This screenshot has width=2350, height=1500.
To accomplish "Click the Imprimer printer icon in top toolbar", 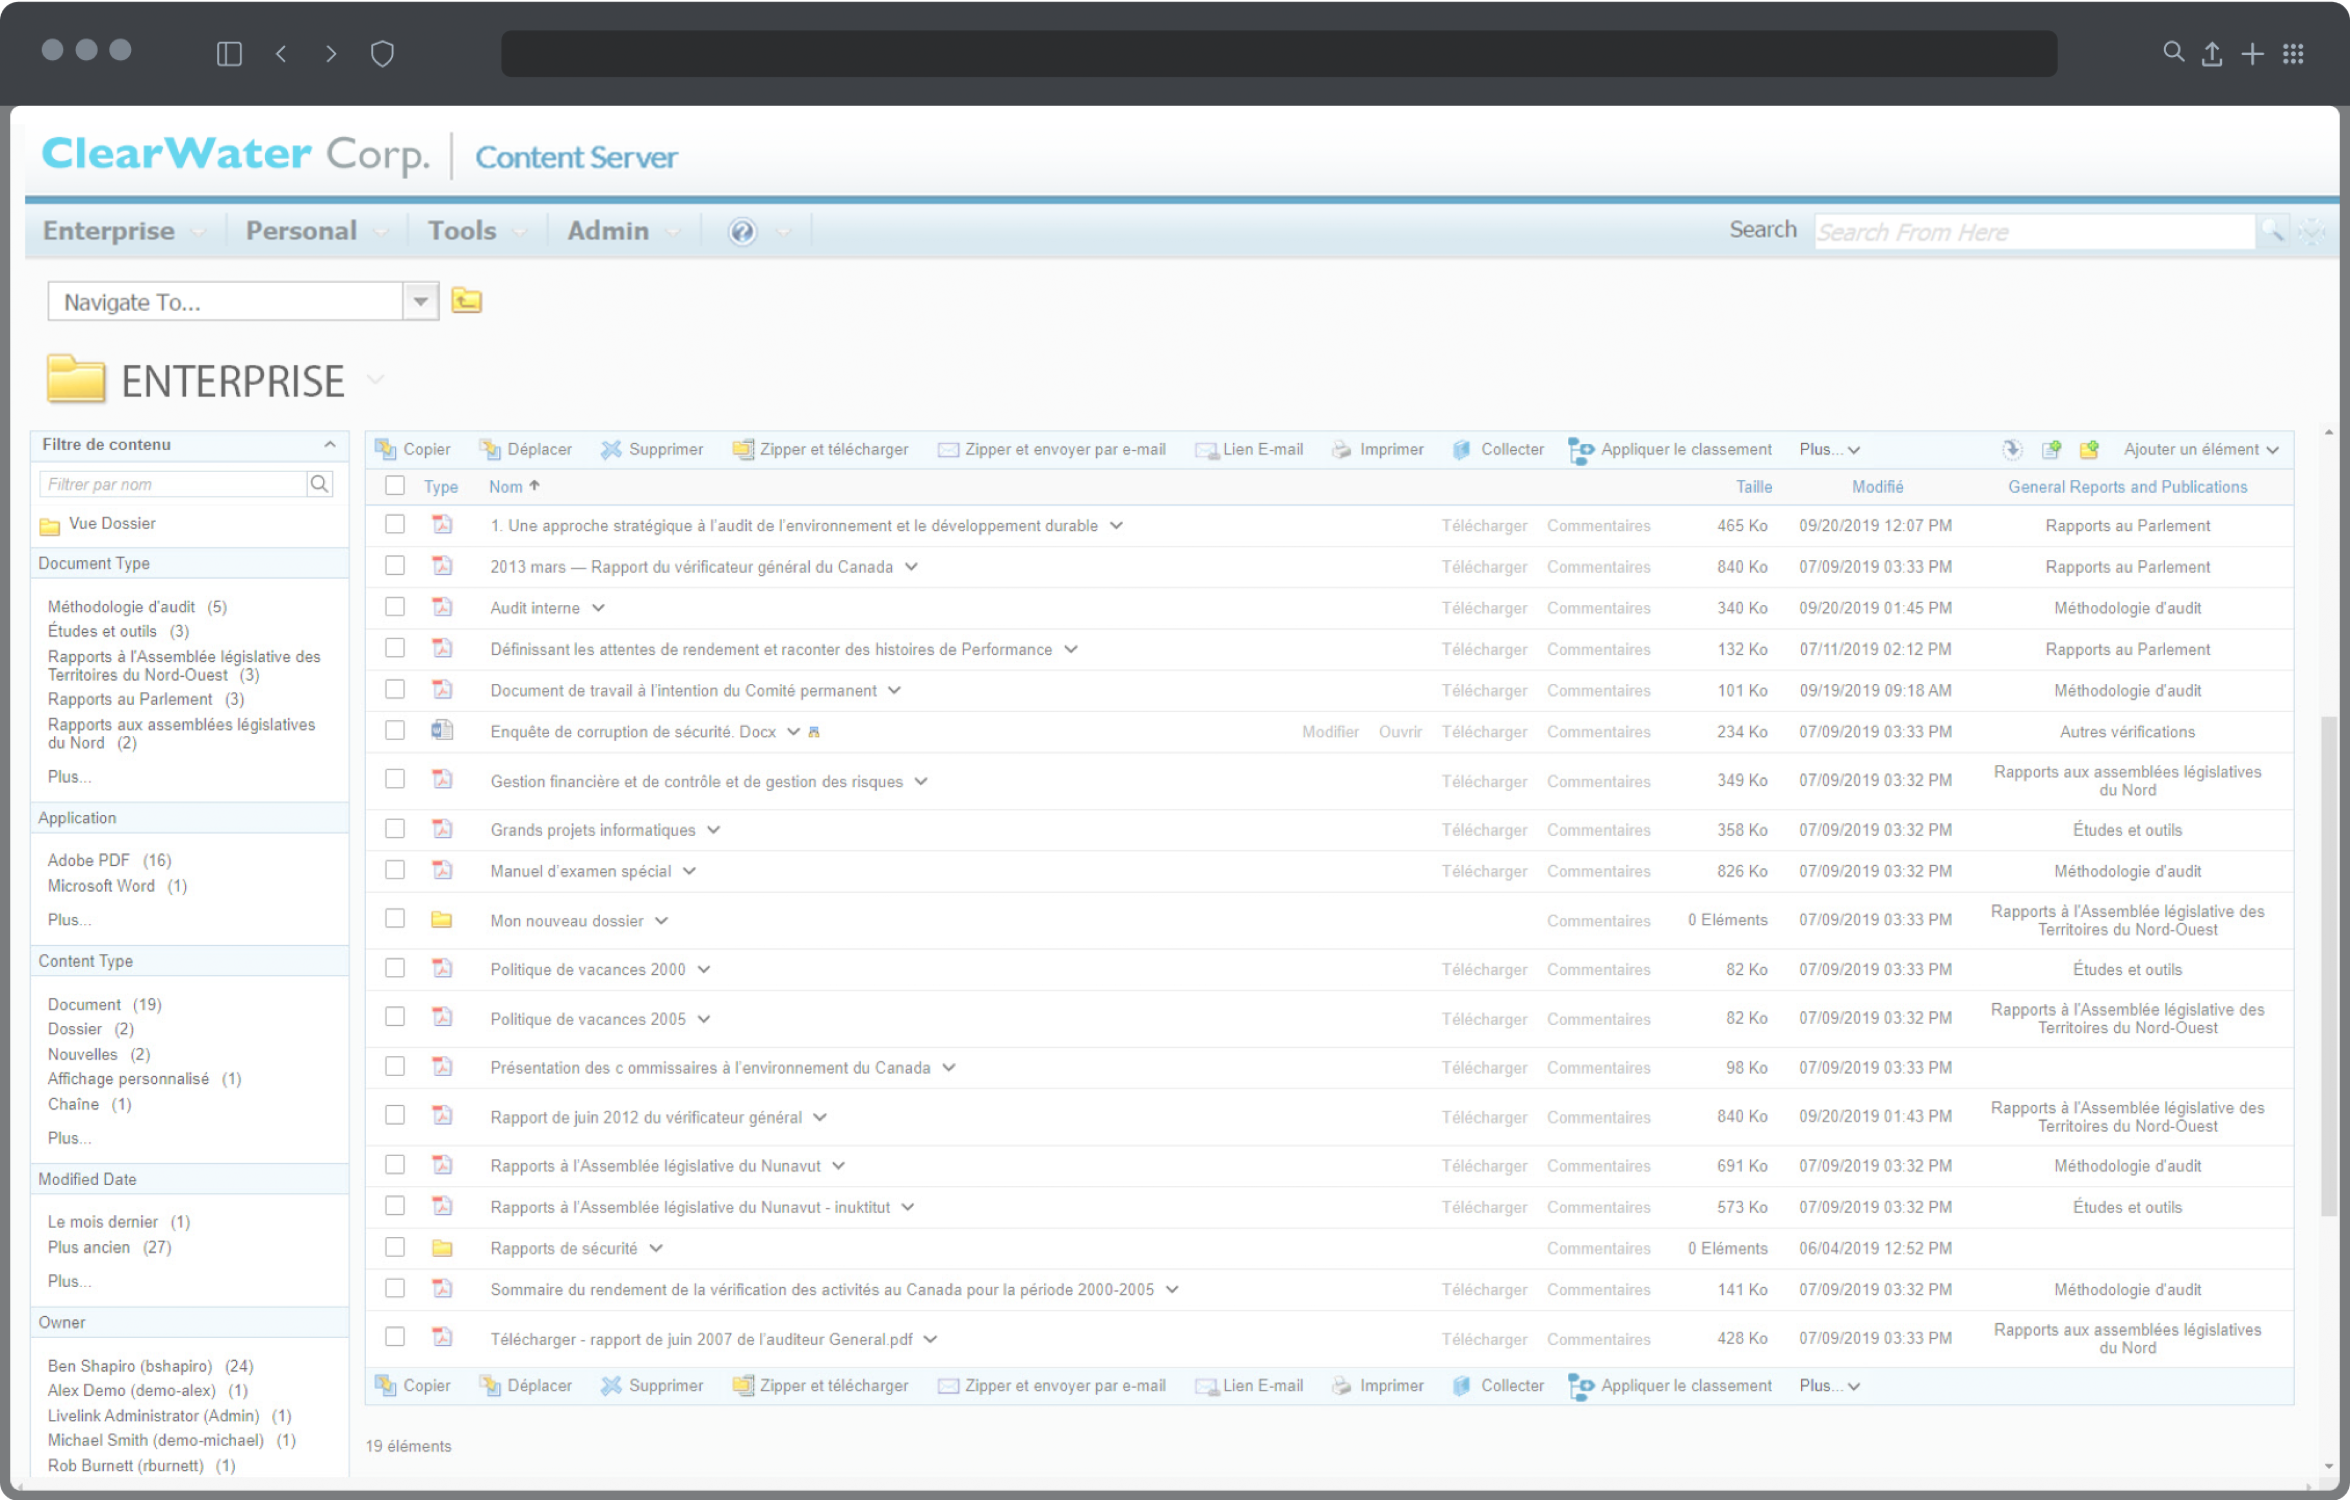I will 1342,449.
